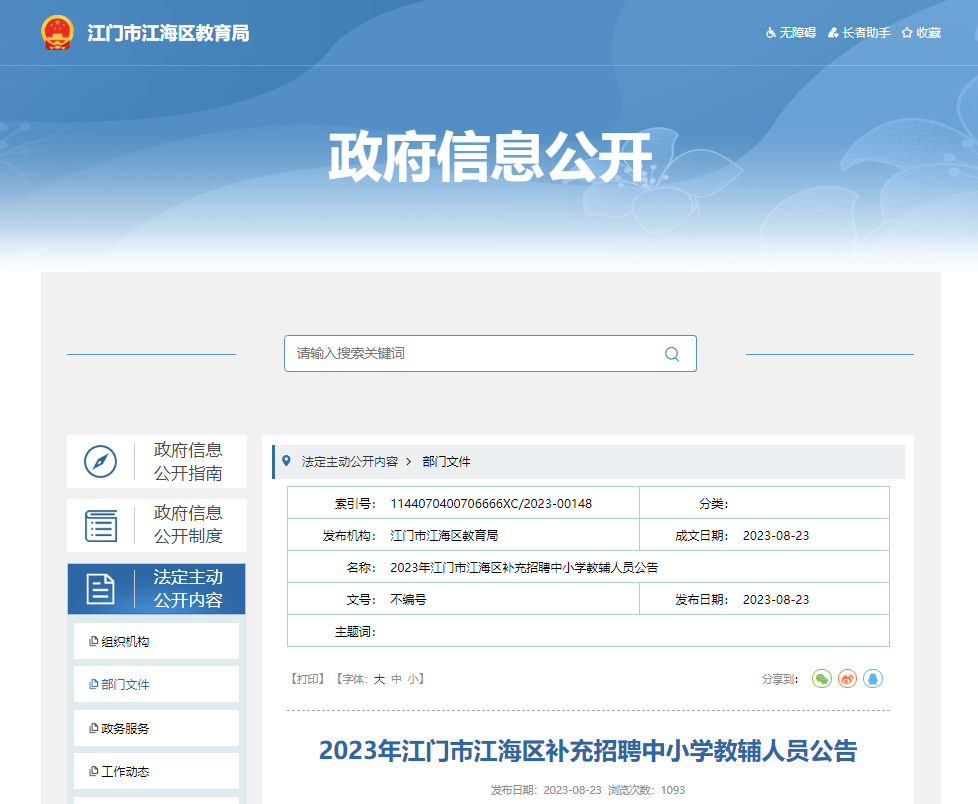Screen dimensions: 978x804
Task: Click the national emblem logo
Action: pyautogui.click(x=57, y=33)
